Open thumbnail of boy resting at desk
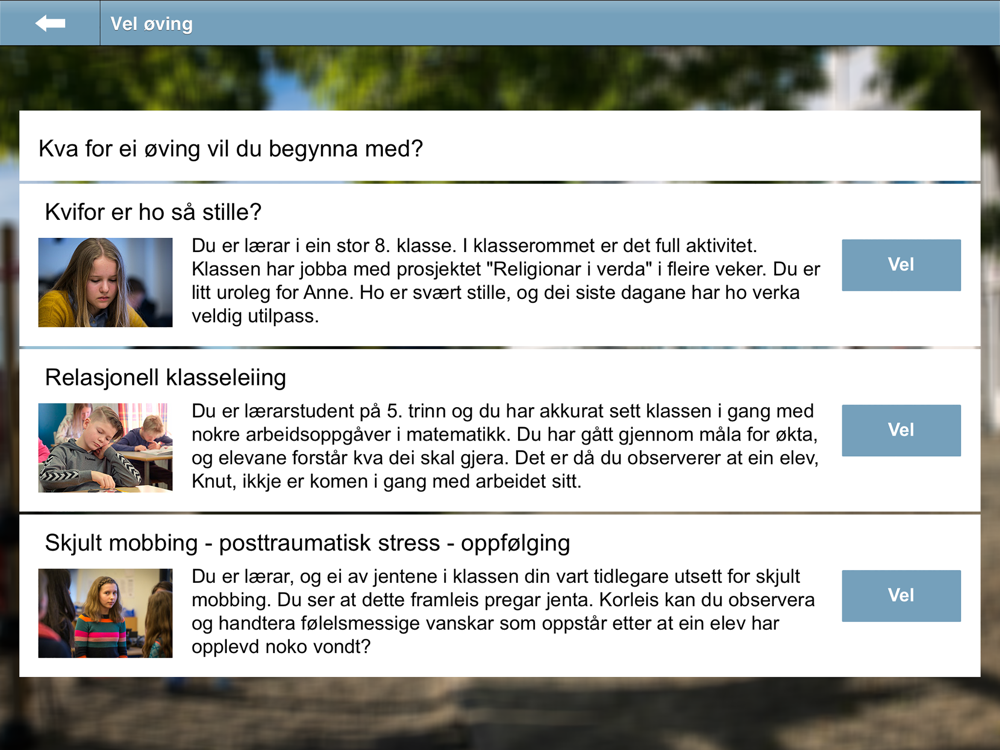The height and width of the screenshot is (750, 1000). (x=105, y=448)
